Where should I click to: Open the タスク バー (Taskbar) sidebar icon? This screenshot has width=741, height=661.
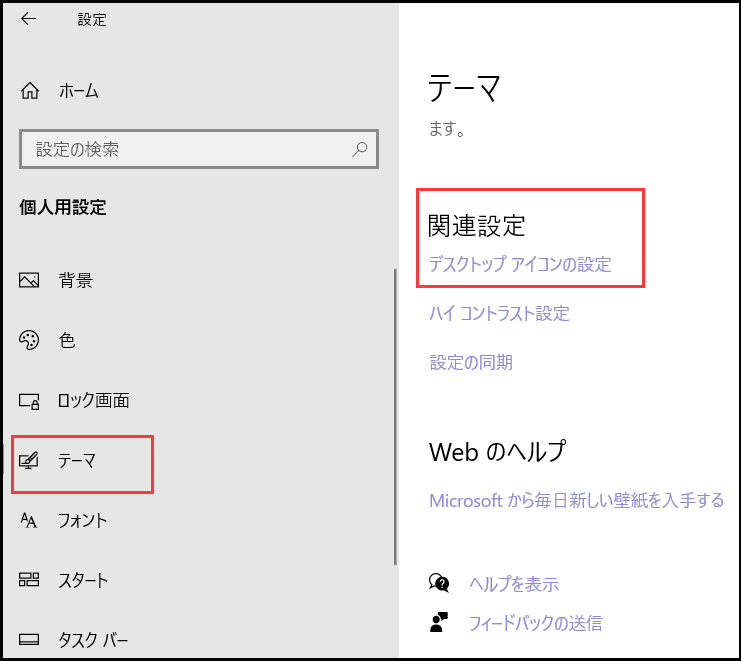coord(29,640)
